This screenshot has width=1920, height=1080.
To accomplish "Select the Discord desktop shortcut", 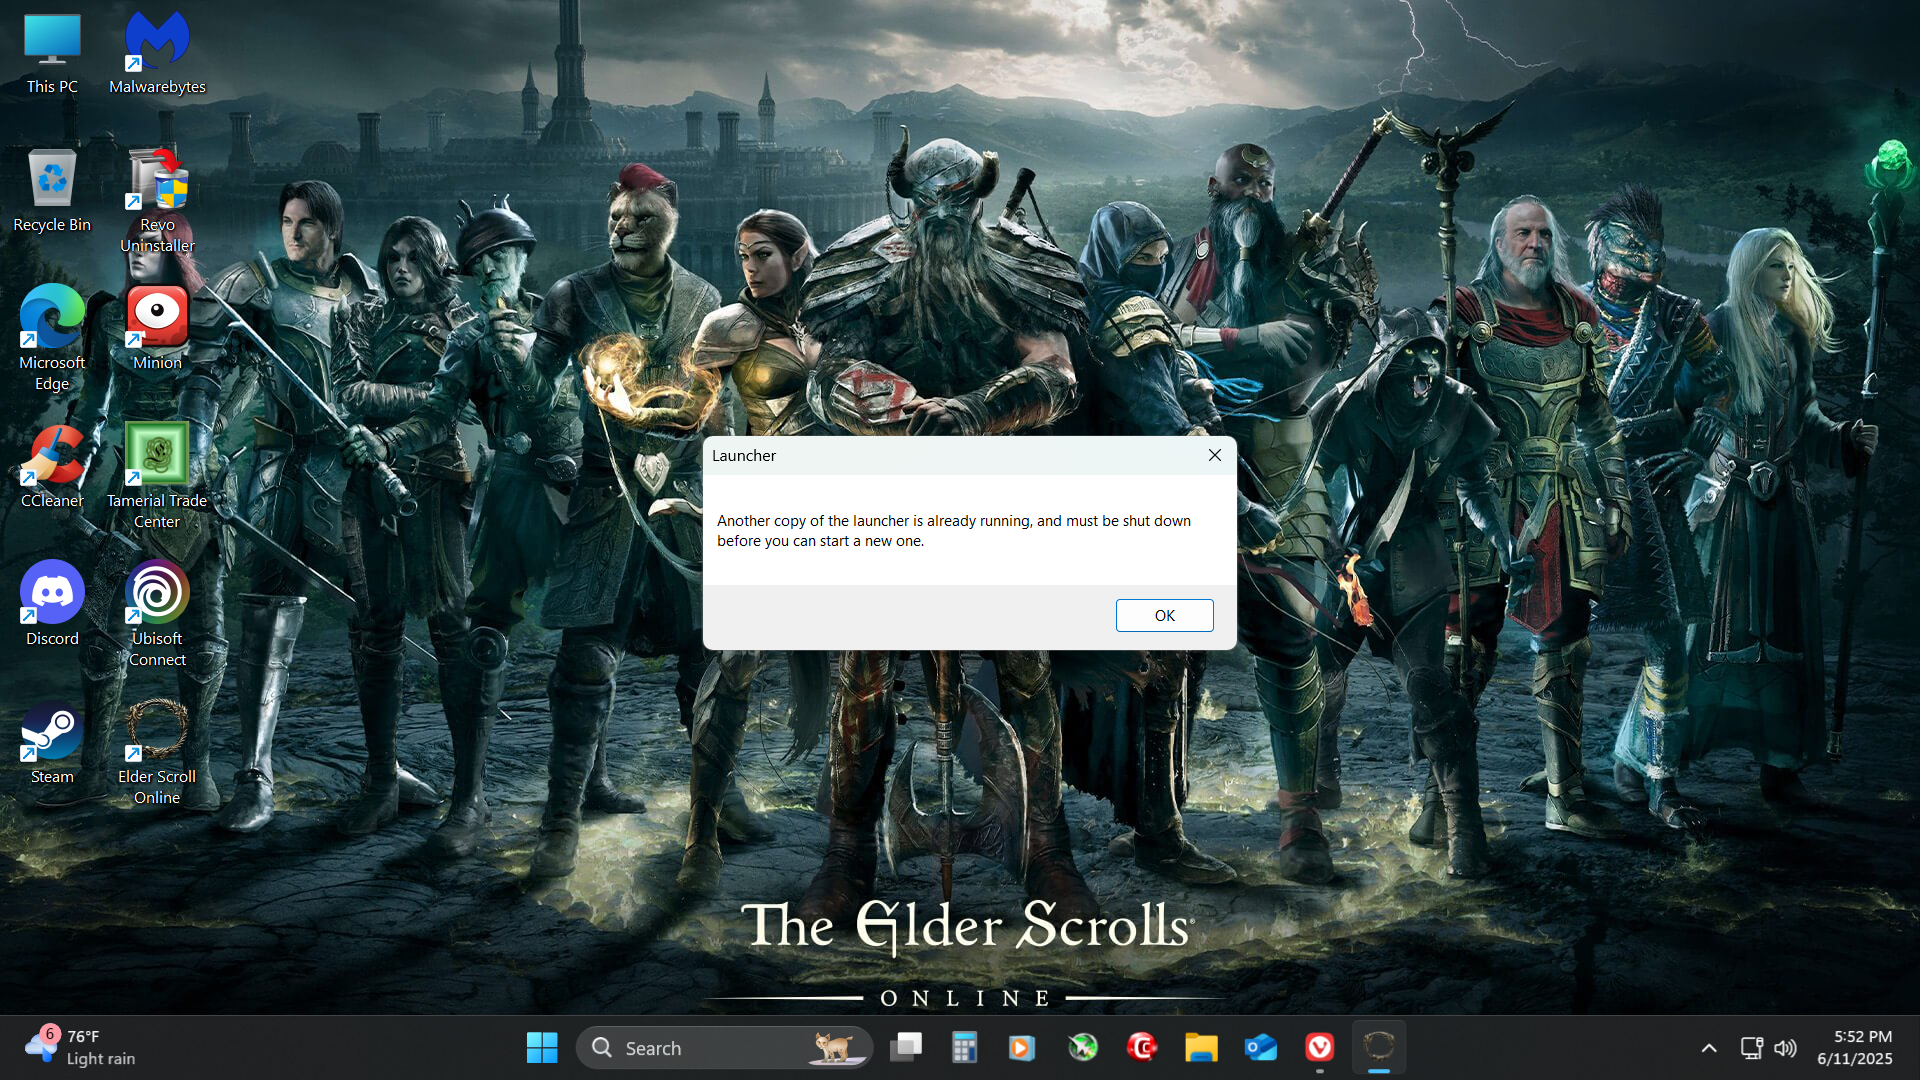I will [x=52, y=604].
